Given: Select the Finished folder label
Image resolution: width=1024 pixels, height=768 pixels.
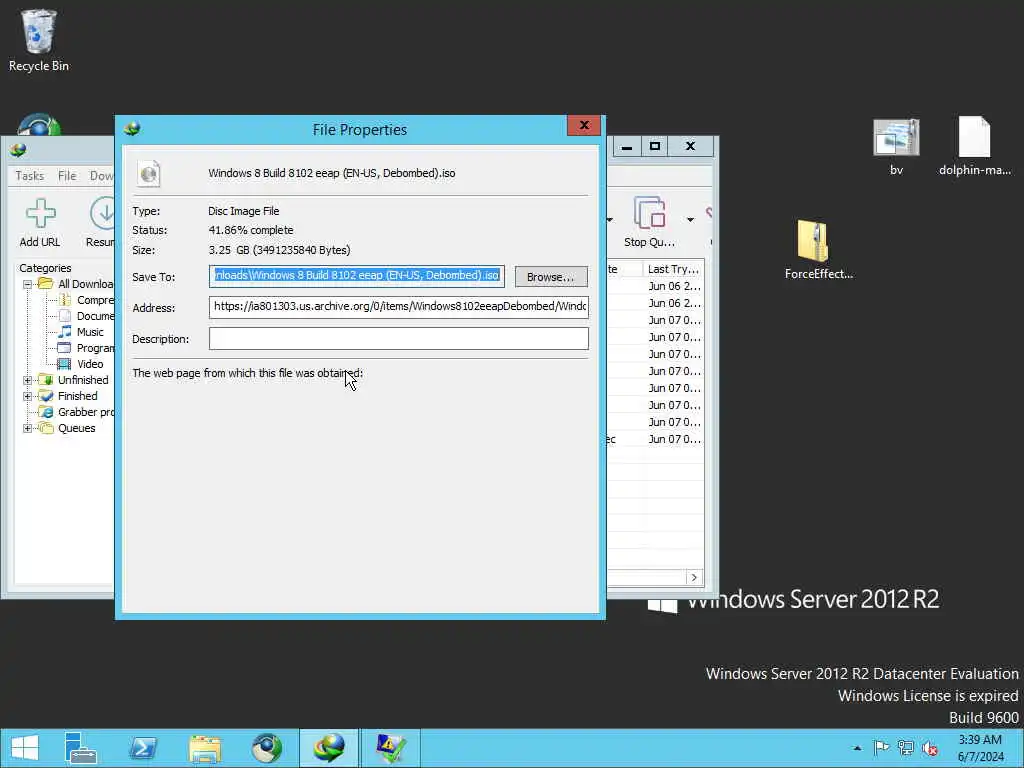Looking at the screenshot, I should point(77,396).
